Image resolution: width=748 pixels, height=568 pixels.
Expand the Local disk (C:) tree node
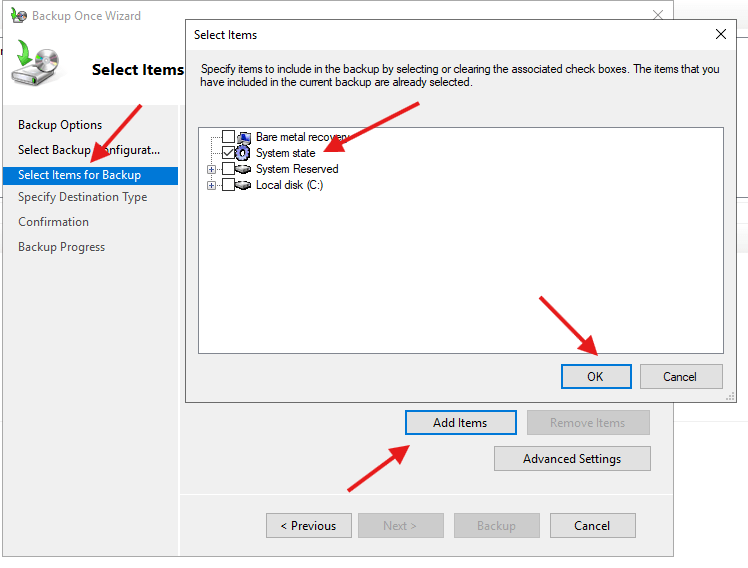[211, 185]
